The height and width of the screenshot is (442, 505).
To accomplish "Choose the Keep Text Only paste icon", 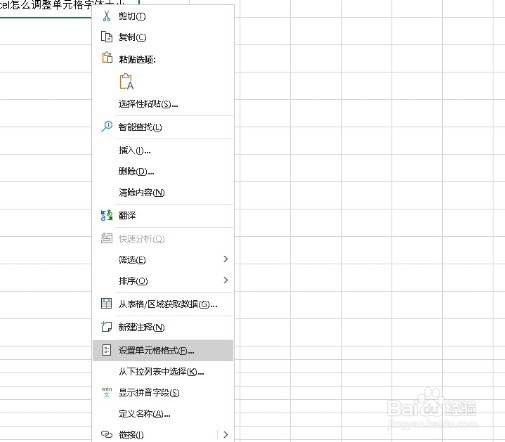I will [x=126, y=81].
